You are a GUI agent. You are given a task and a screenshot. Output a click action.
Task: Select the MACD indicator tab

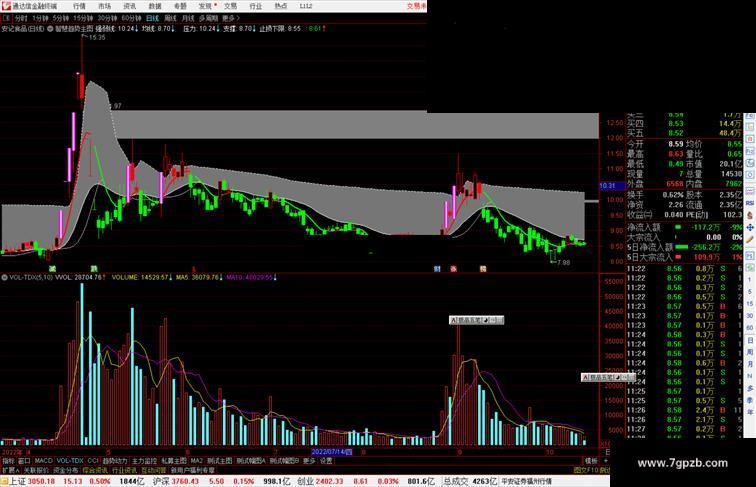(x=43, y=461)
